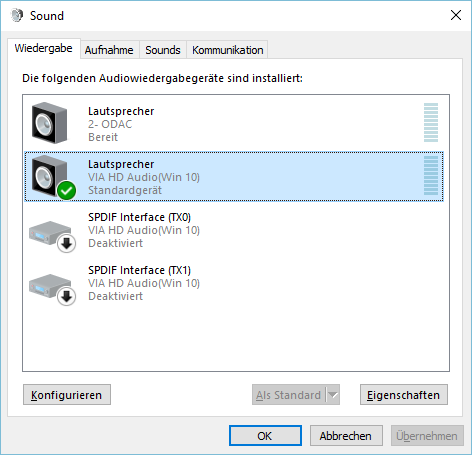Click the VIA HD Audio speaker icon
Screen dimensions: 472x455
(49, 176)
